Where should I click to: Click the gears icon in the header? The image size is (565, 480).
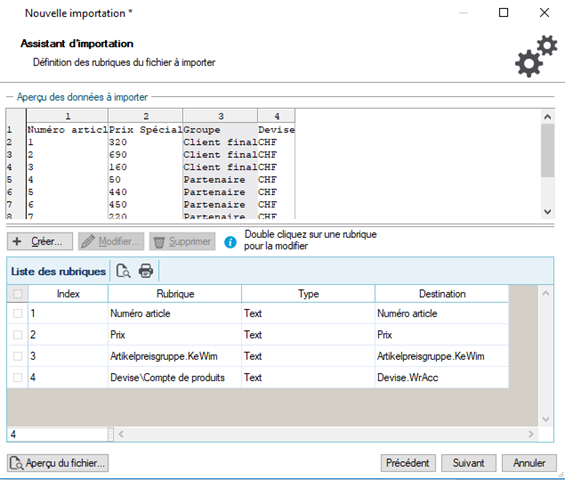(536, 55)
